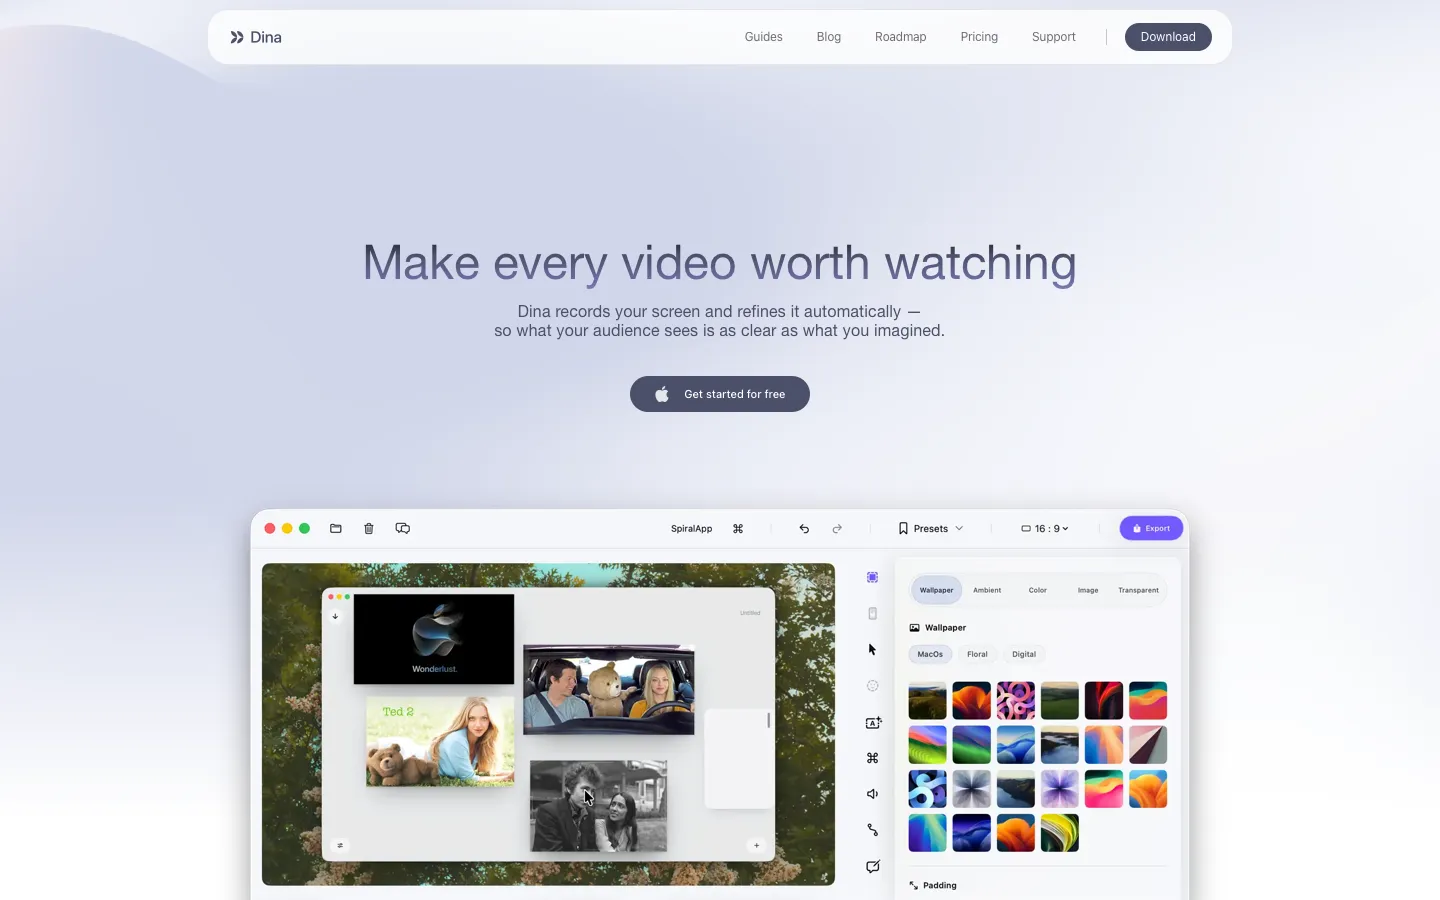Viewport: 1440px width, 900px height.
Task: Click the SpiralApp project title
Action: pos(691,529)
